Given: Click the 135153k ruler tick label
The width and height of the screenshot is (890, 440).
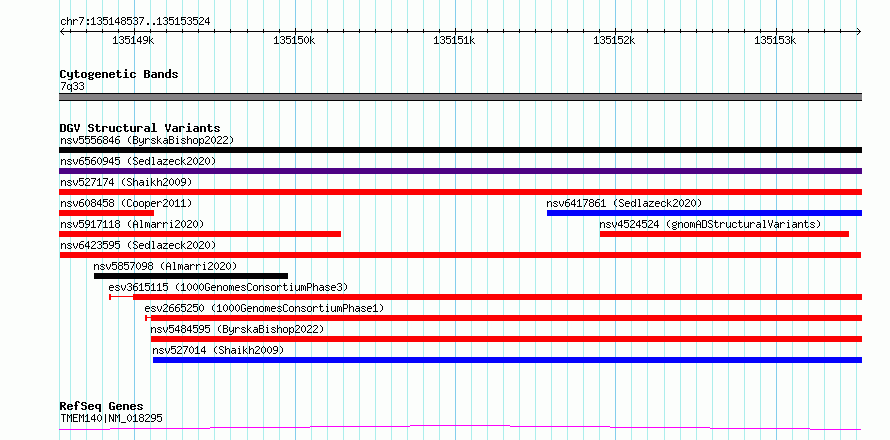Looking at the screenshot, I should tap(775, 40).
